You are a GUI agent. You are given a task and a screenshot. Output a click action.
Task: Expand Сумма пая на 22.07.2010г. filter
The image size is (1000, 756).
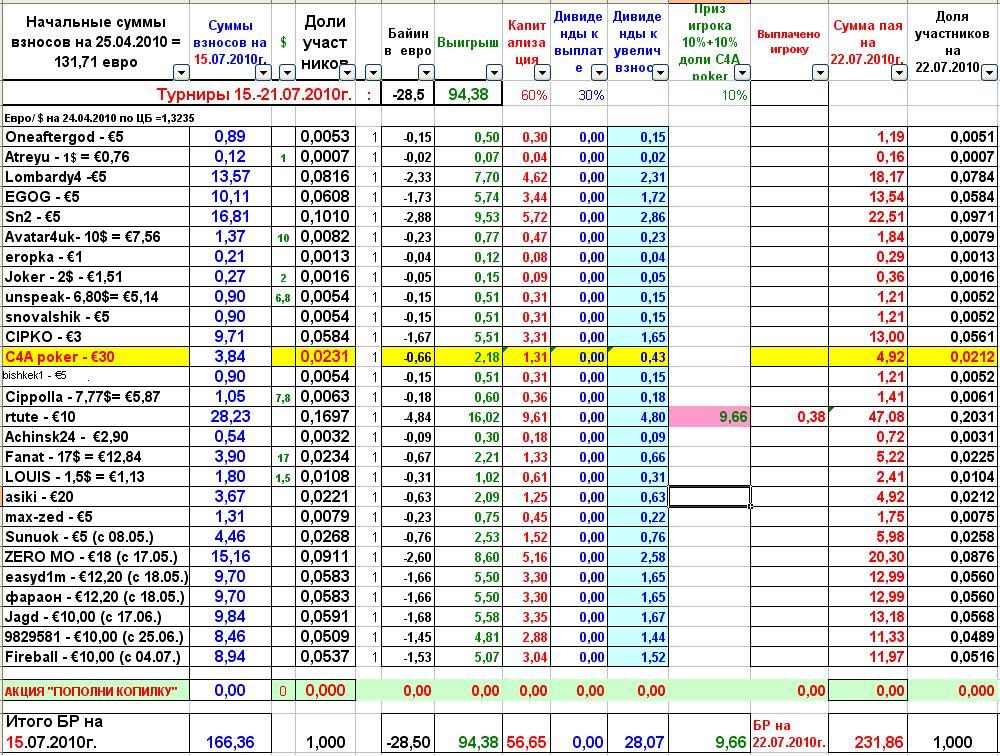click(899, 73)
